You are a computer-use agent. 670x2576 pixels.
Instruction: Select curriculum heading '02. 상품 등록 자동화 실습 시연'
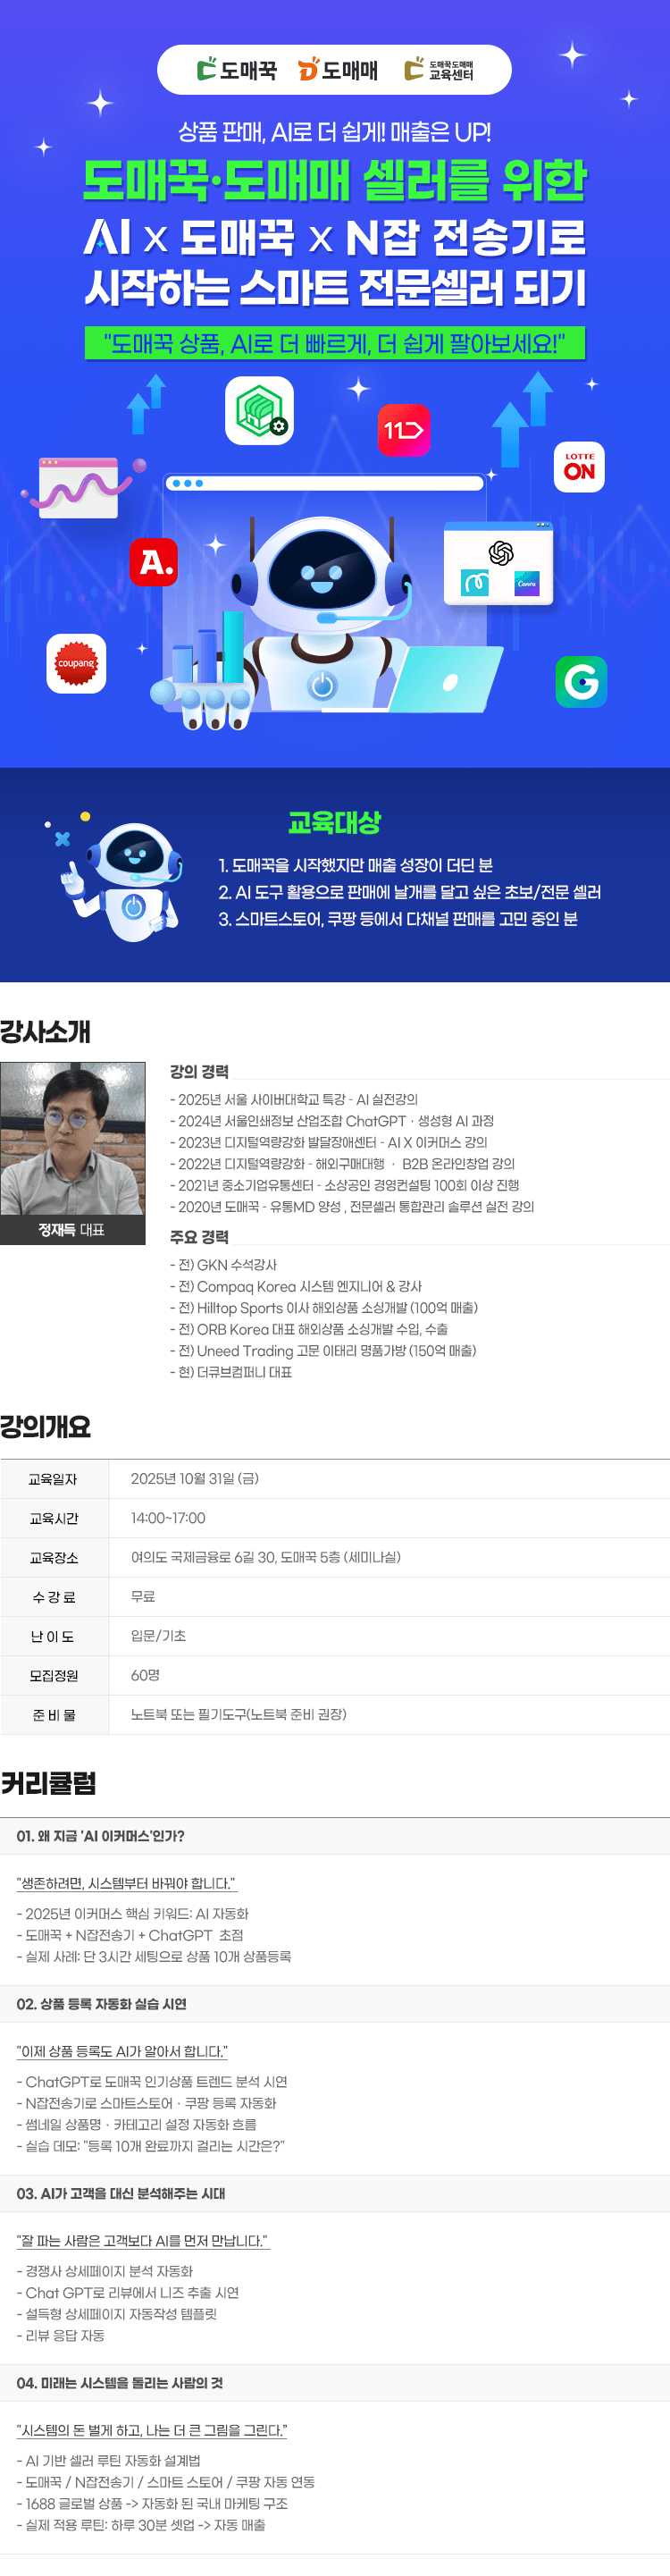[101, 2004]
